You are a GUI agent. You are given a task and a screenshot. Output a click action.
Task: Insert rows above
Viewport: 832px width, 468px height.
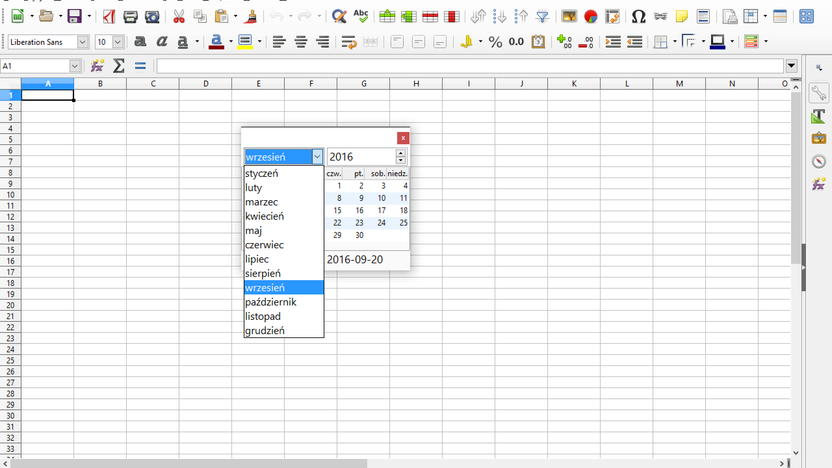pos(387,16)
